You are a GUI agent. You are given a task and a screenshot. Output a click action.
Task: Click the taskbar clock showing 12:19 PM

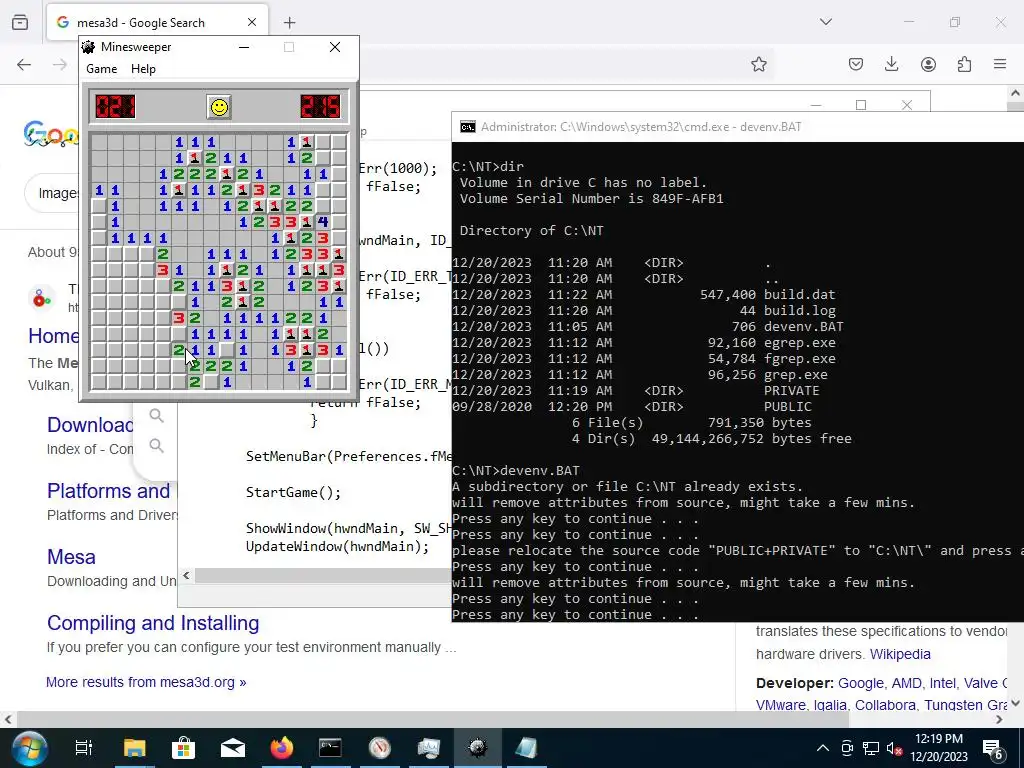(940, 748)
